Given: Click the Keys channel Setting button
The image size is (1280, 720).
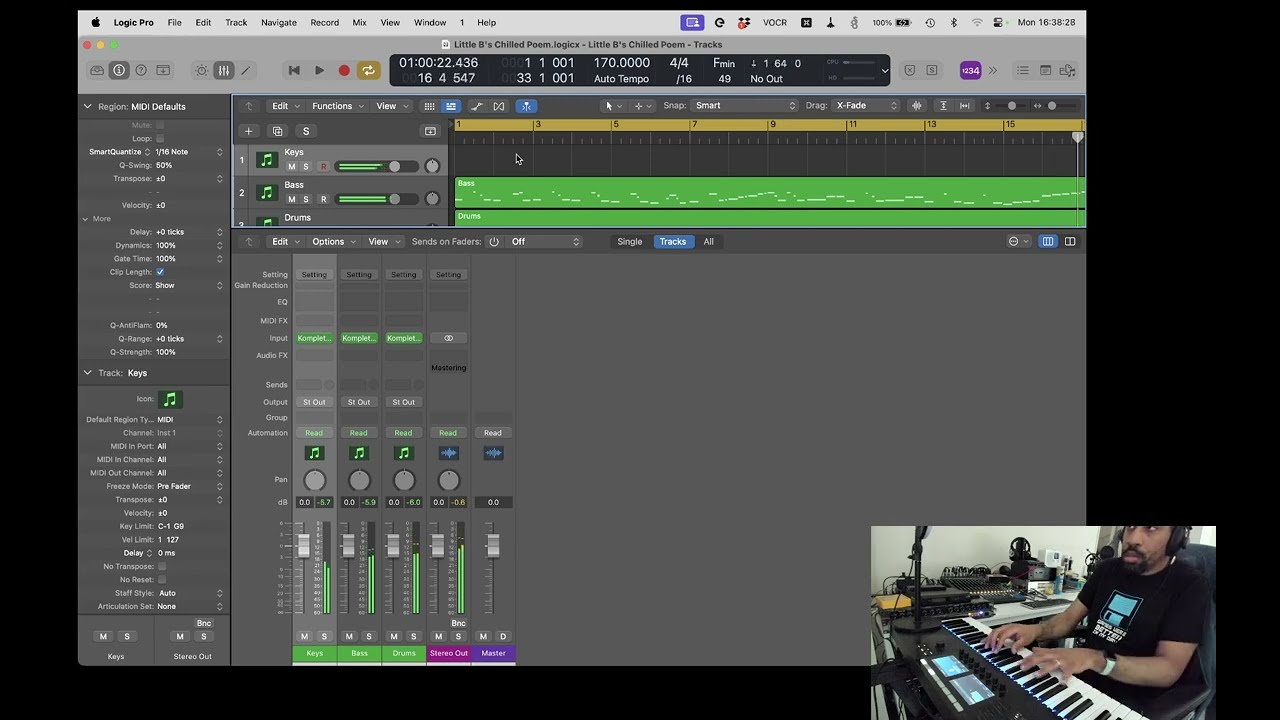Looking at the screenshot, I should click(314, 274).
